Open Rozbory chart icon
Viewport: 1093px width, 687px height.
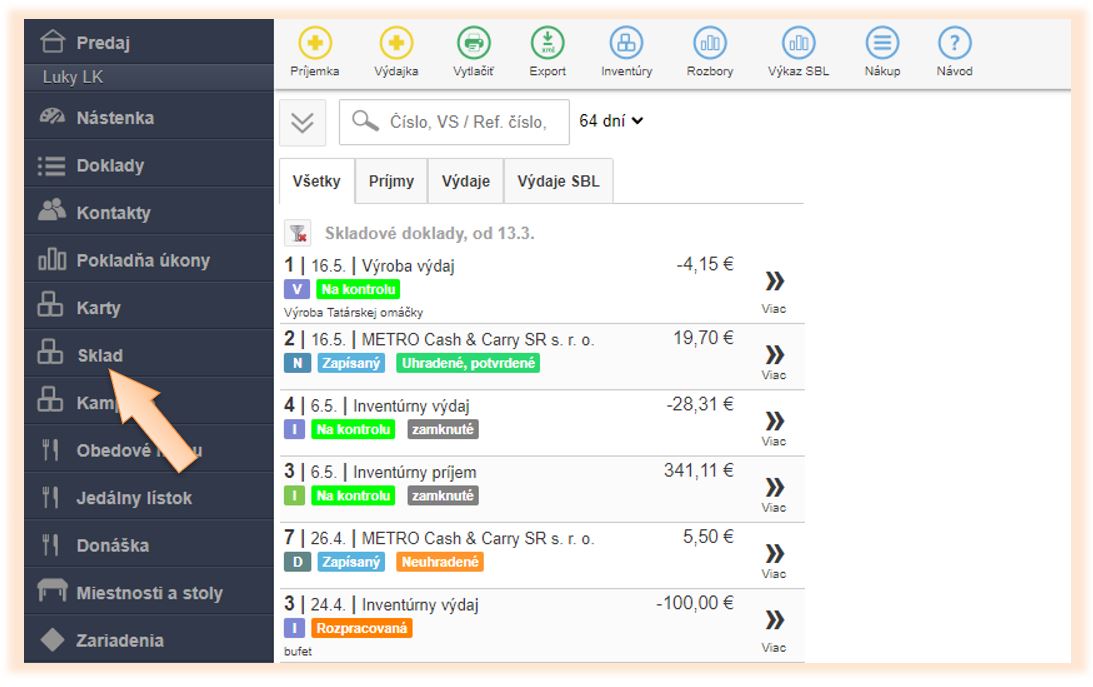(710, 44)
